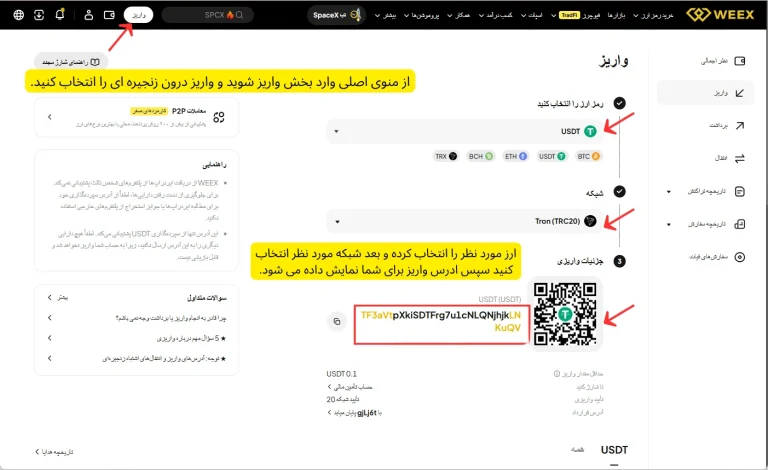Open the فیوچرز TradFi menu
Screen dimensions: 768x470
[576, 15]
